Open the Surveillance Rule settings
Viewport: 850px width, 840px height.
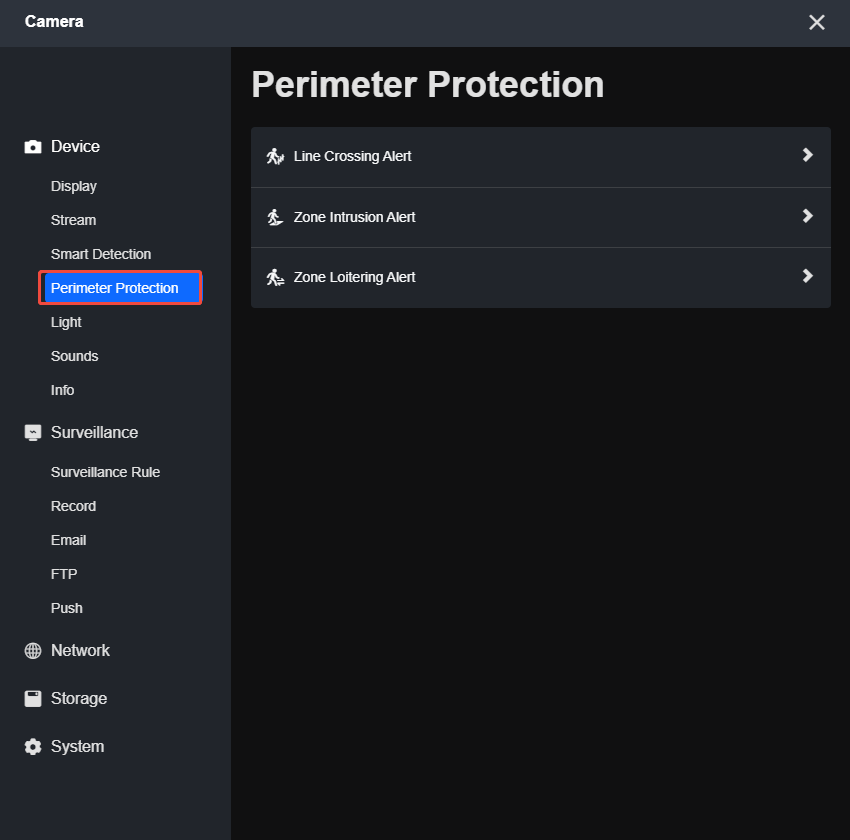click(105, 472)
